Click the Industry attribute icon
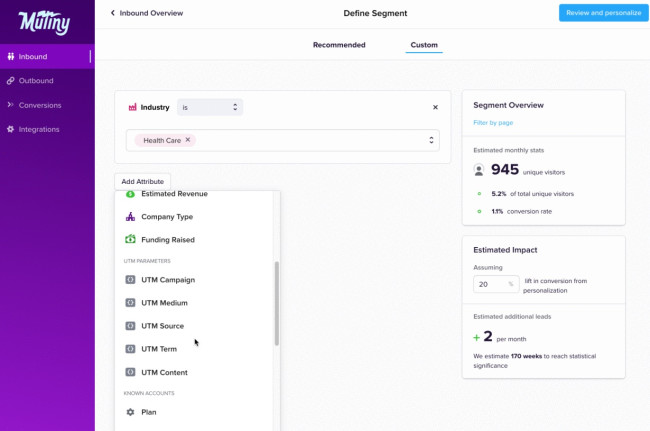Viewport: 650px width, 431px height. point(132,107)
